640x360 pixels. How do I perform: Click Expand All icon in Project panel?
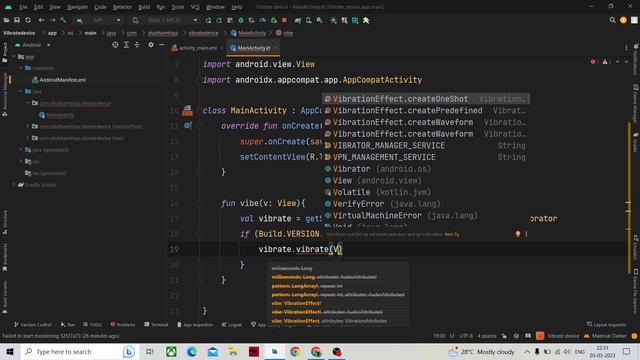[126, 45]
